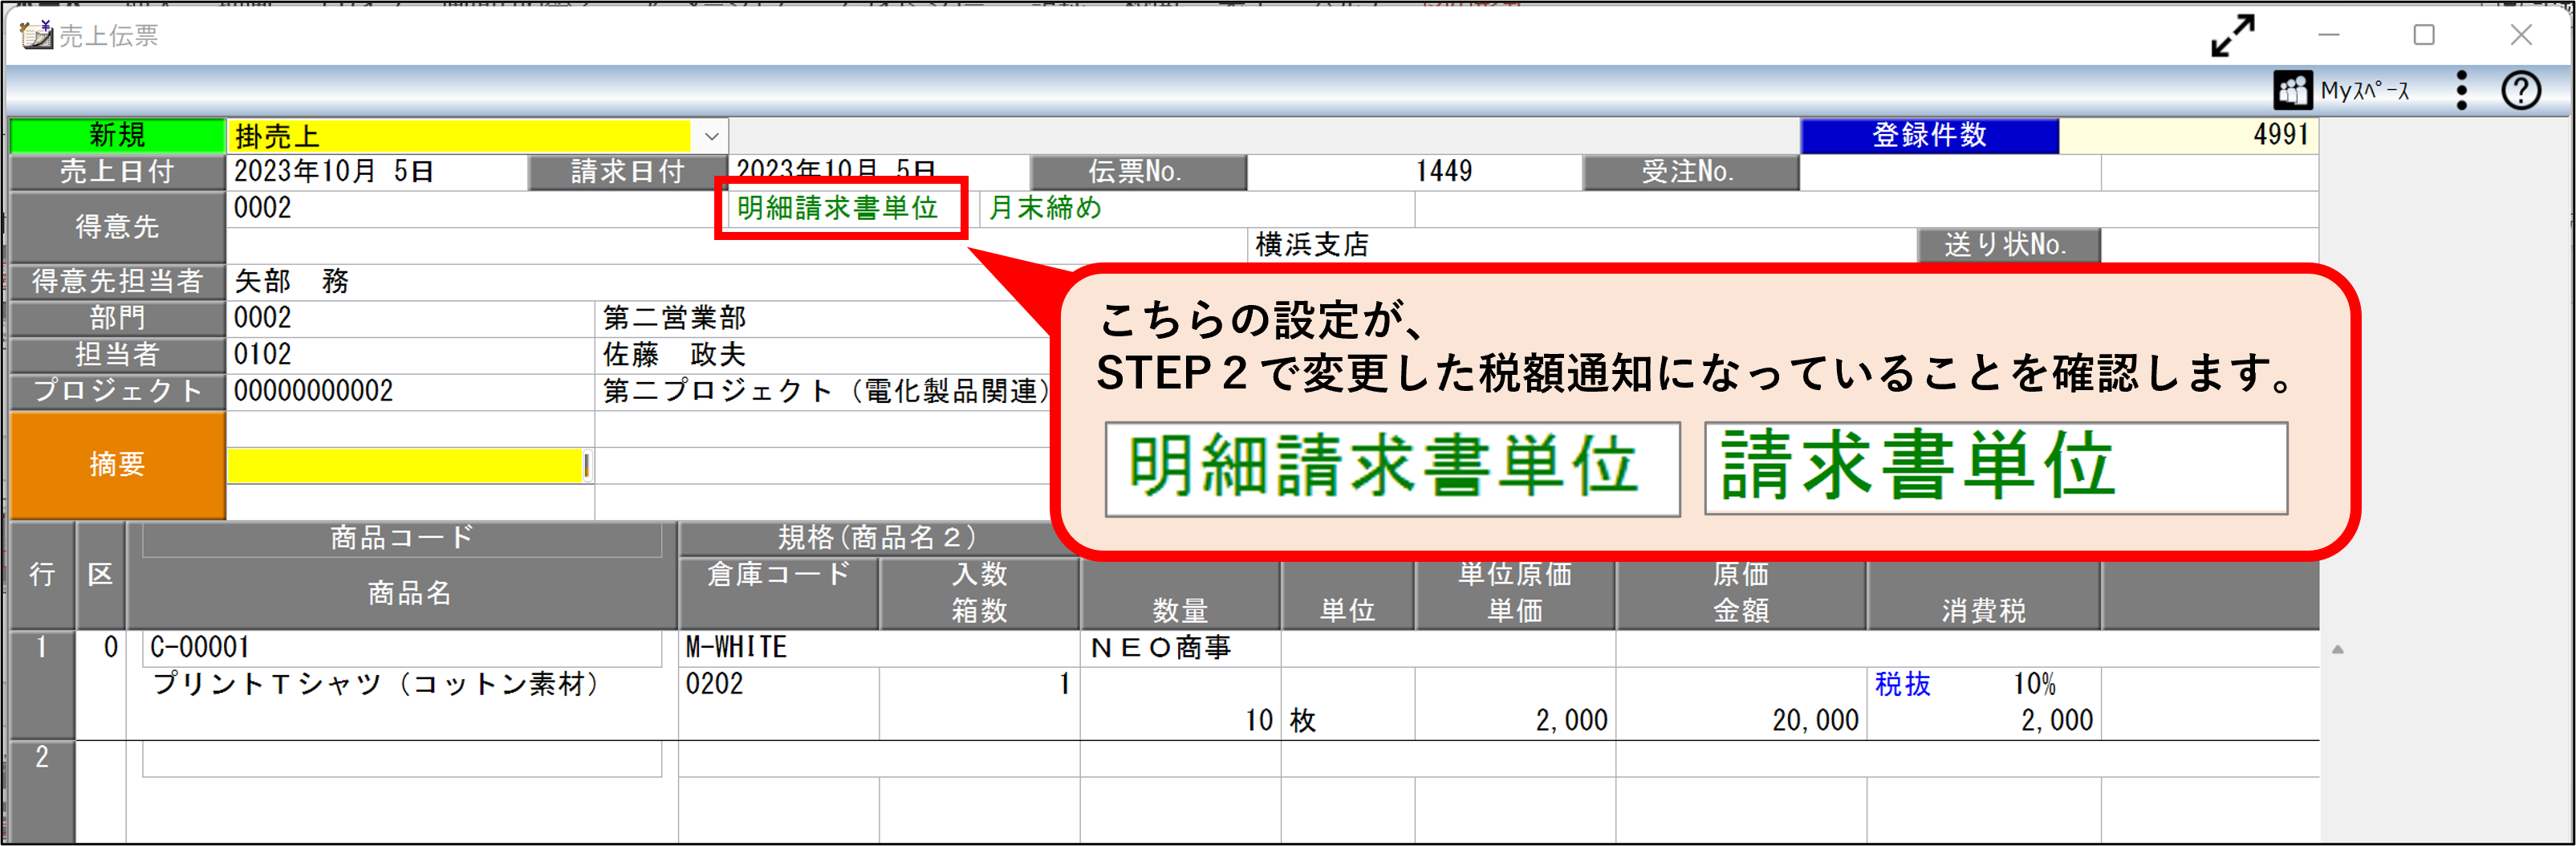The image size is (2576, 846).
Task: Click the 佐藤 政夫 name
Action: 674,355
